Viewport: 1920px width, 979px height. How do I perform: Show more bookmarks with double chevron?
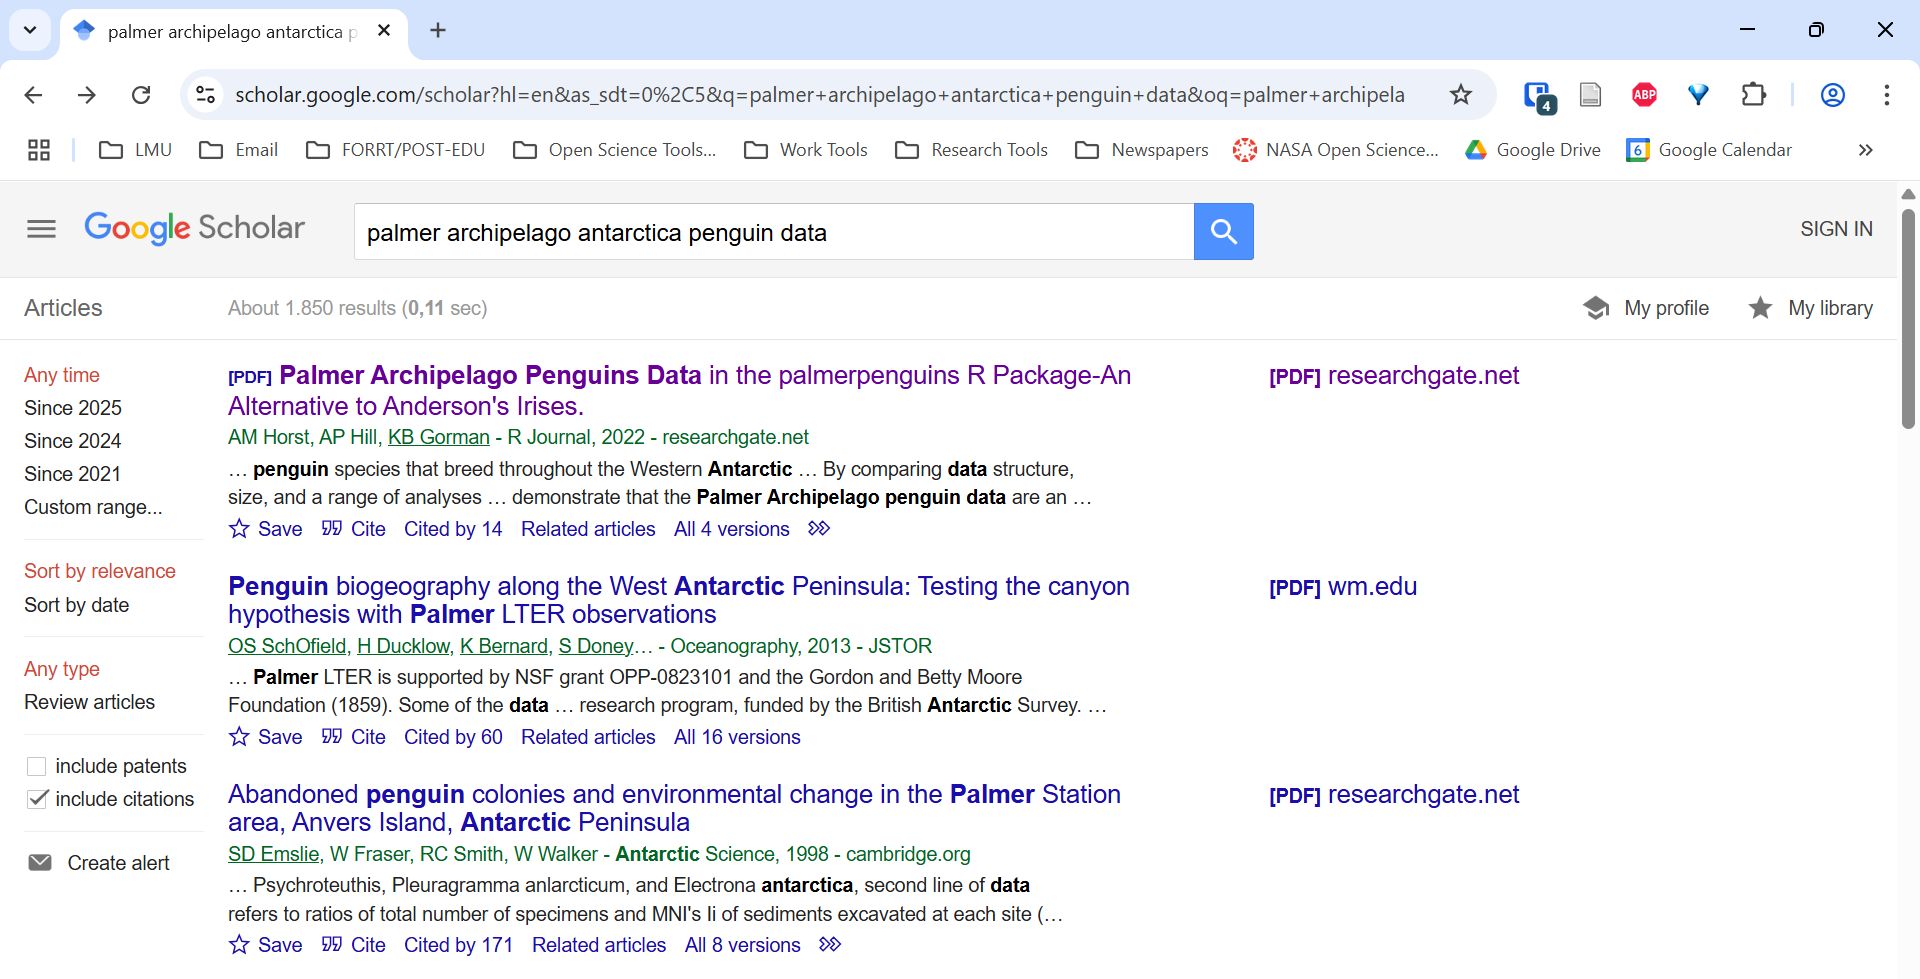1865,150
